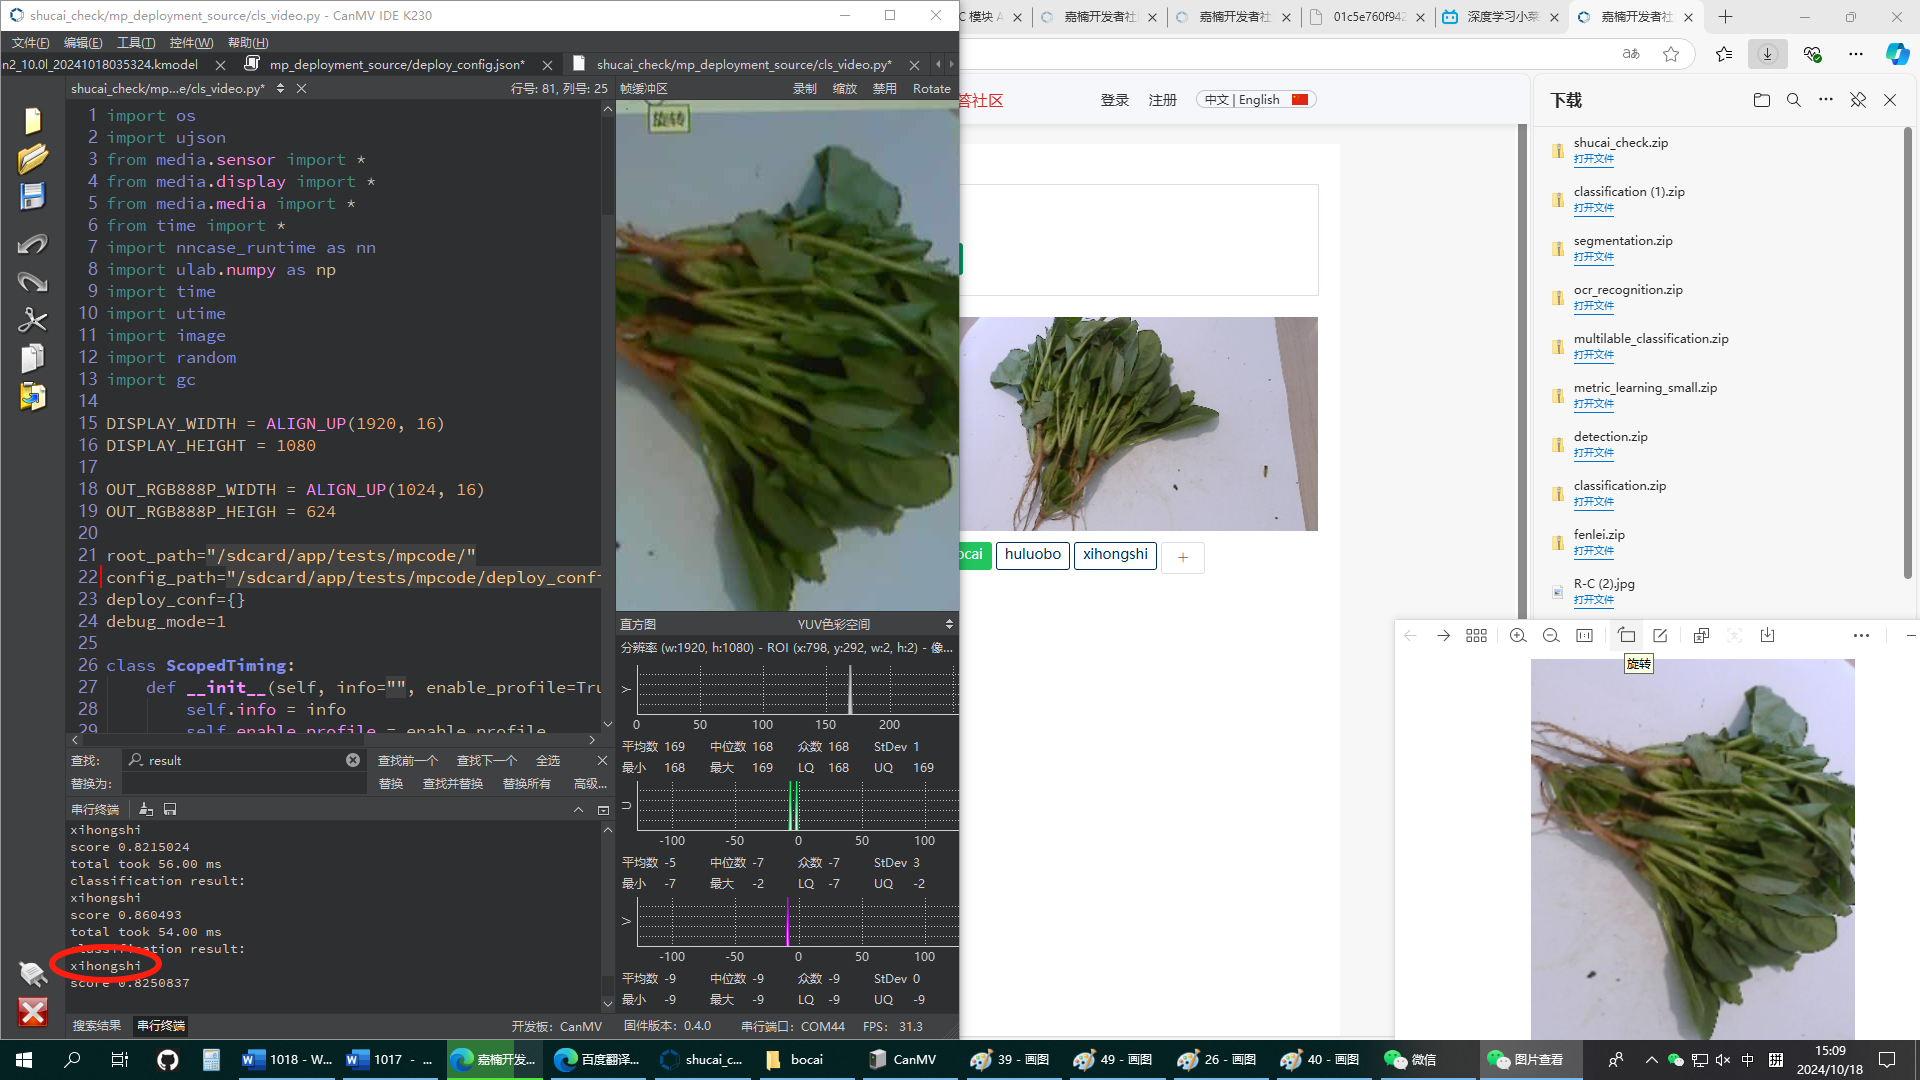Select the Cut tool in the sidebar

tap(33, 320)
